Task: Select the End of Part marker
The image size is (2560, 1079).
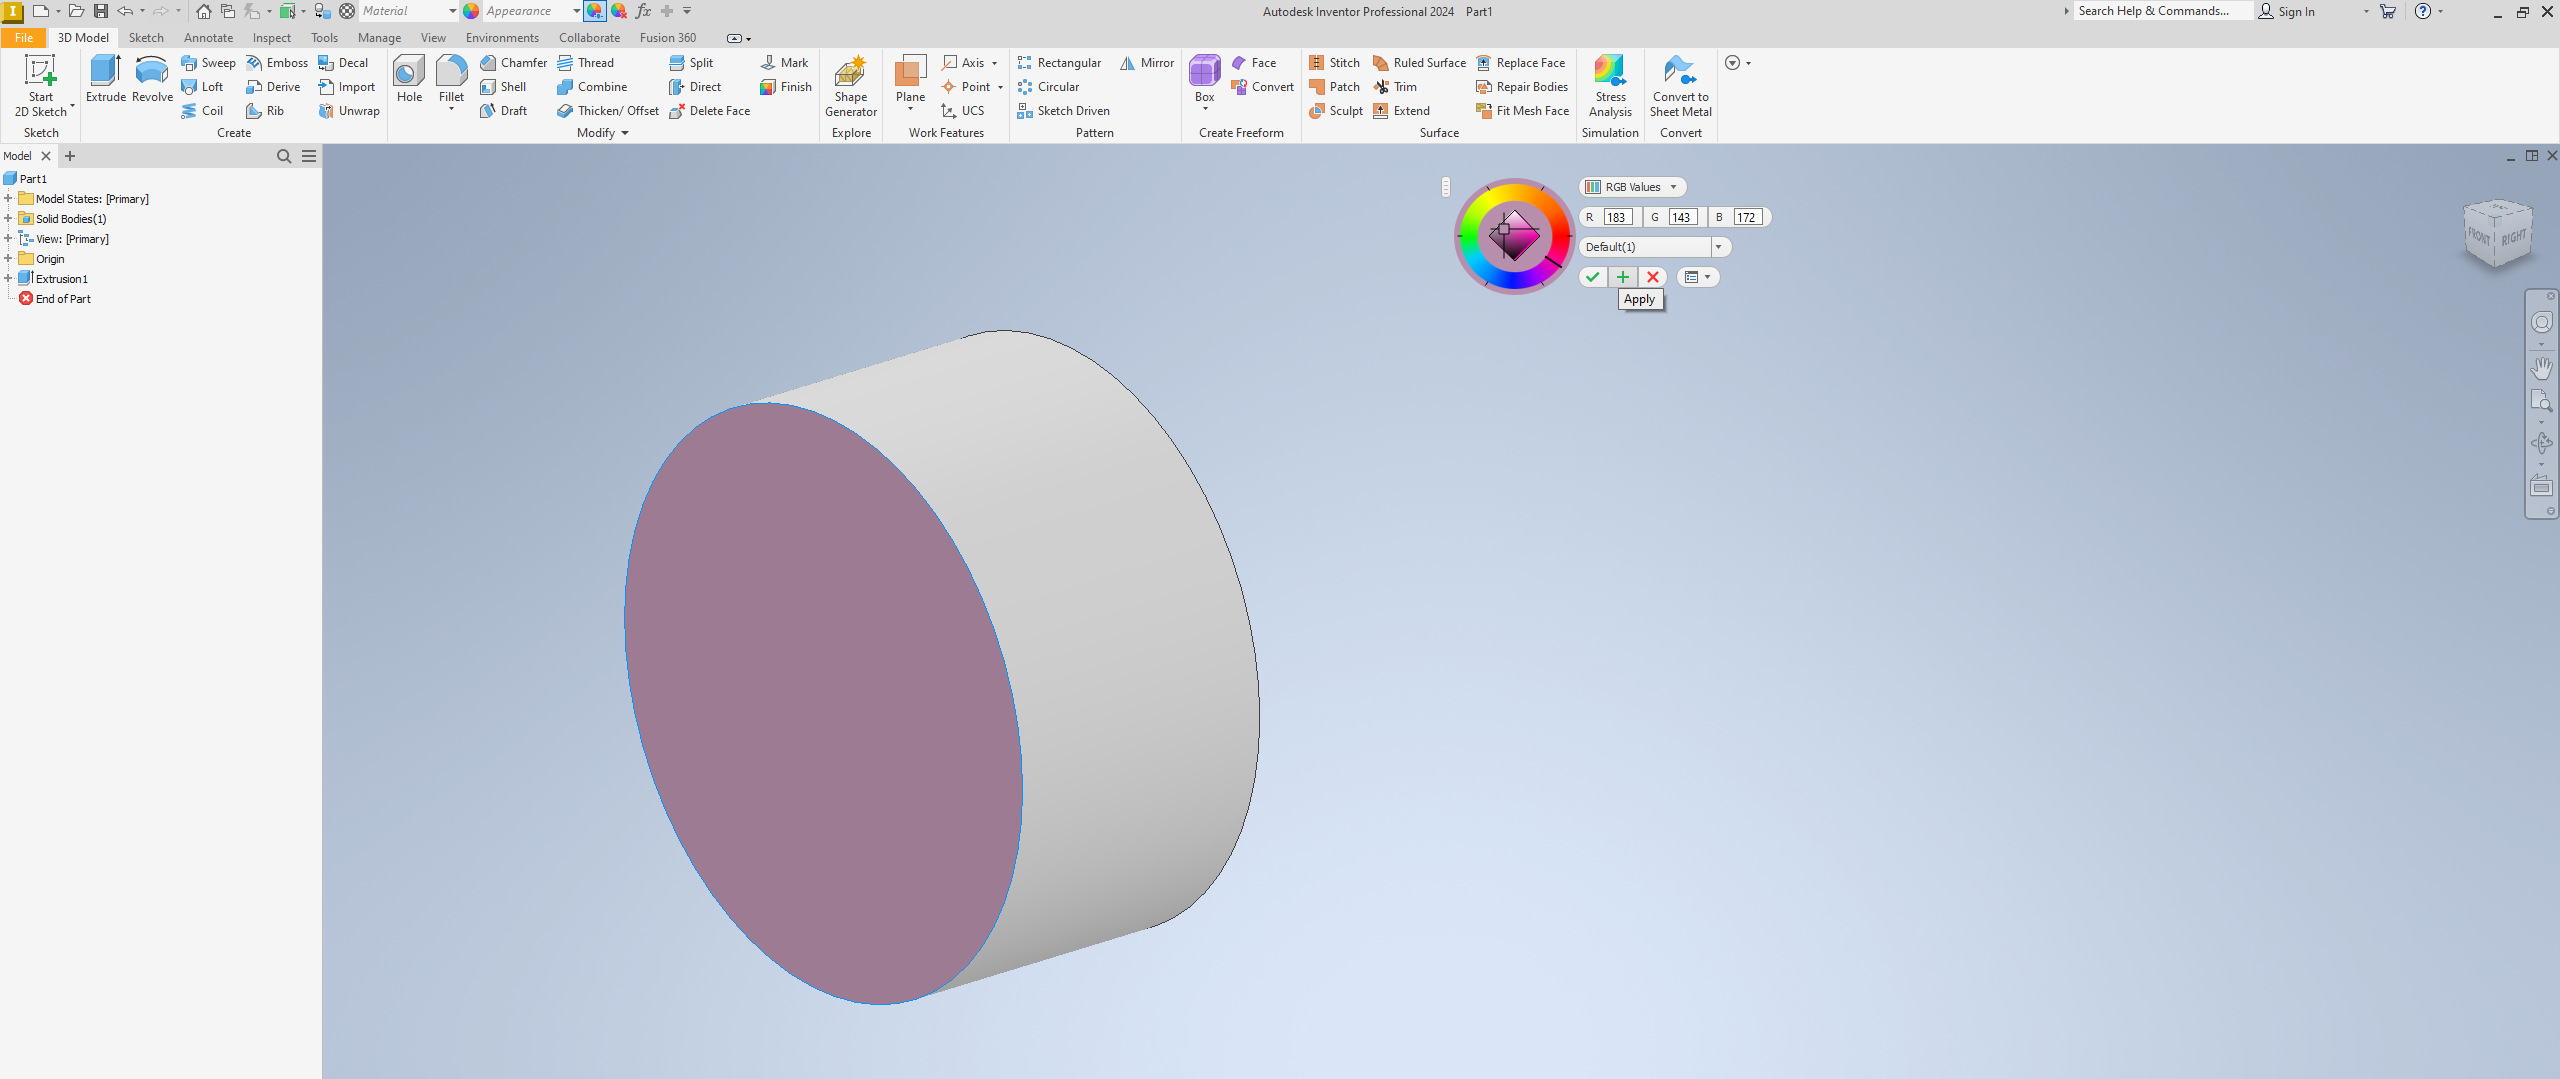Action: pyautogui.click(x=55, y=299)
